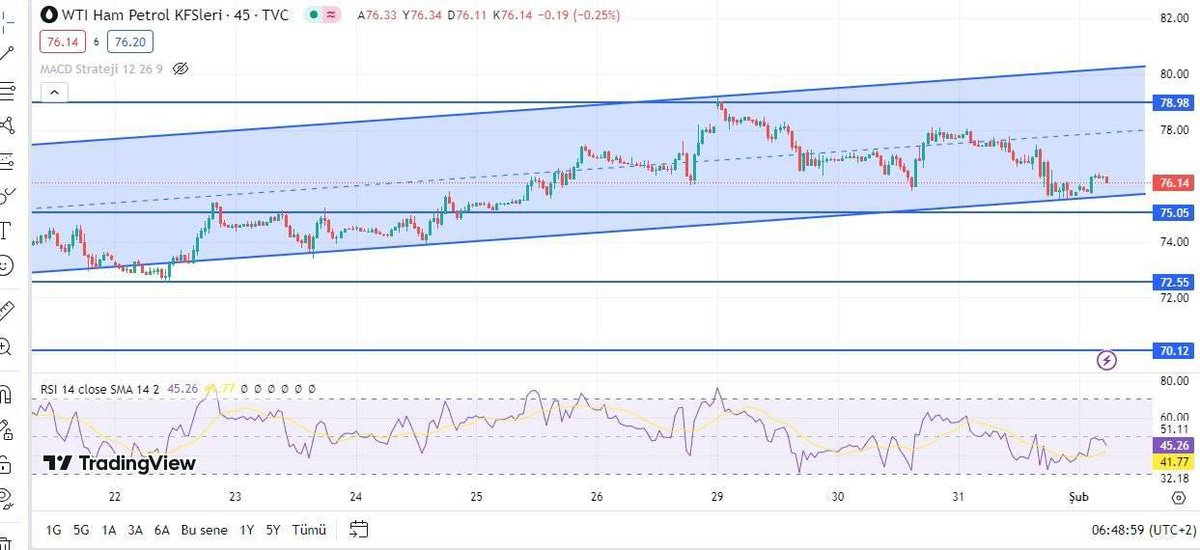Click the 26 date label on time axis
This screenshot has width=1200, height=550.
pos(596,497)
